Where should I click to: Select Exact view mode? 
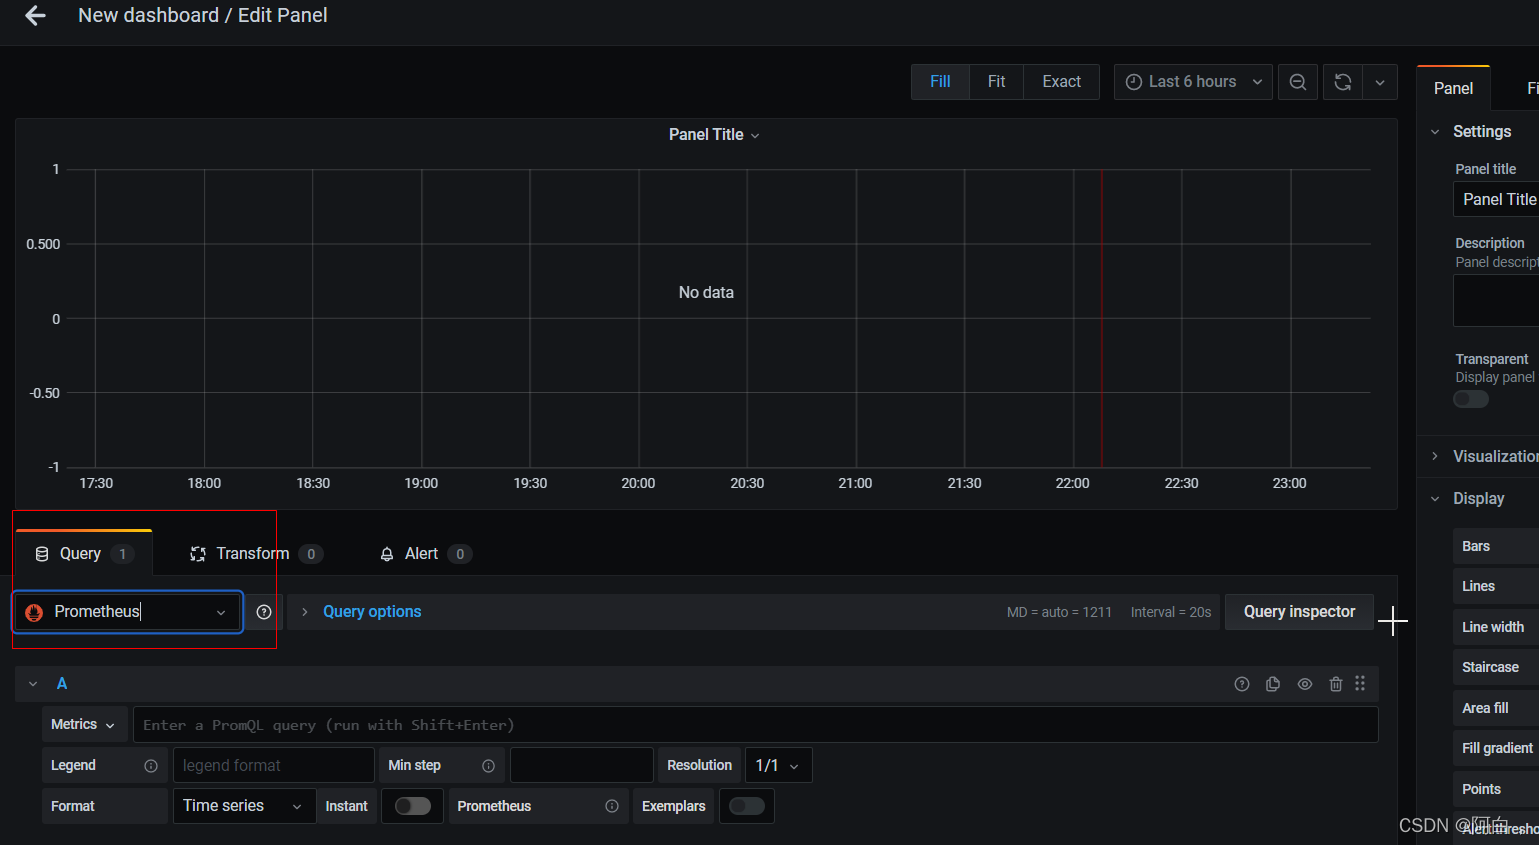(1061, 82)
